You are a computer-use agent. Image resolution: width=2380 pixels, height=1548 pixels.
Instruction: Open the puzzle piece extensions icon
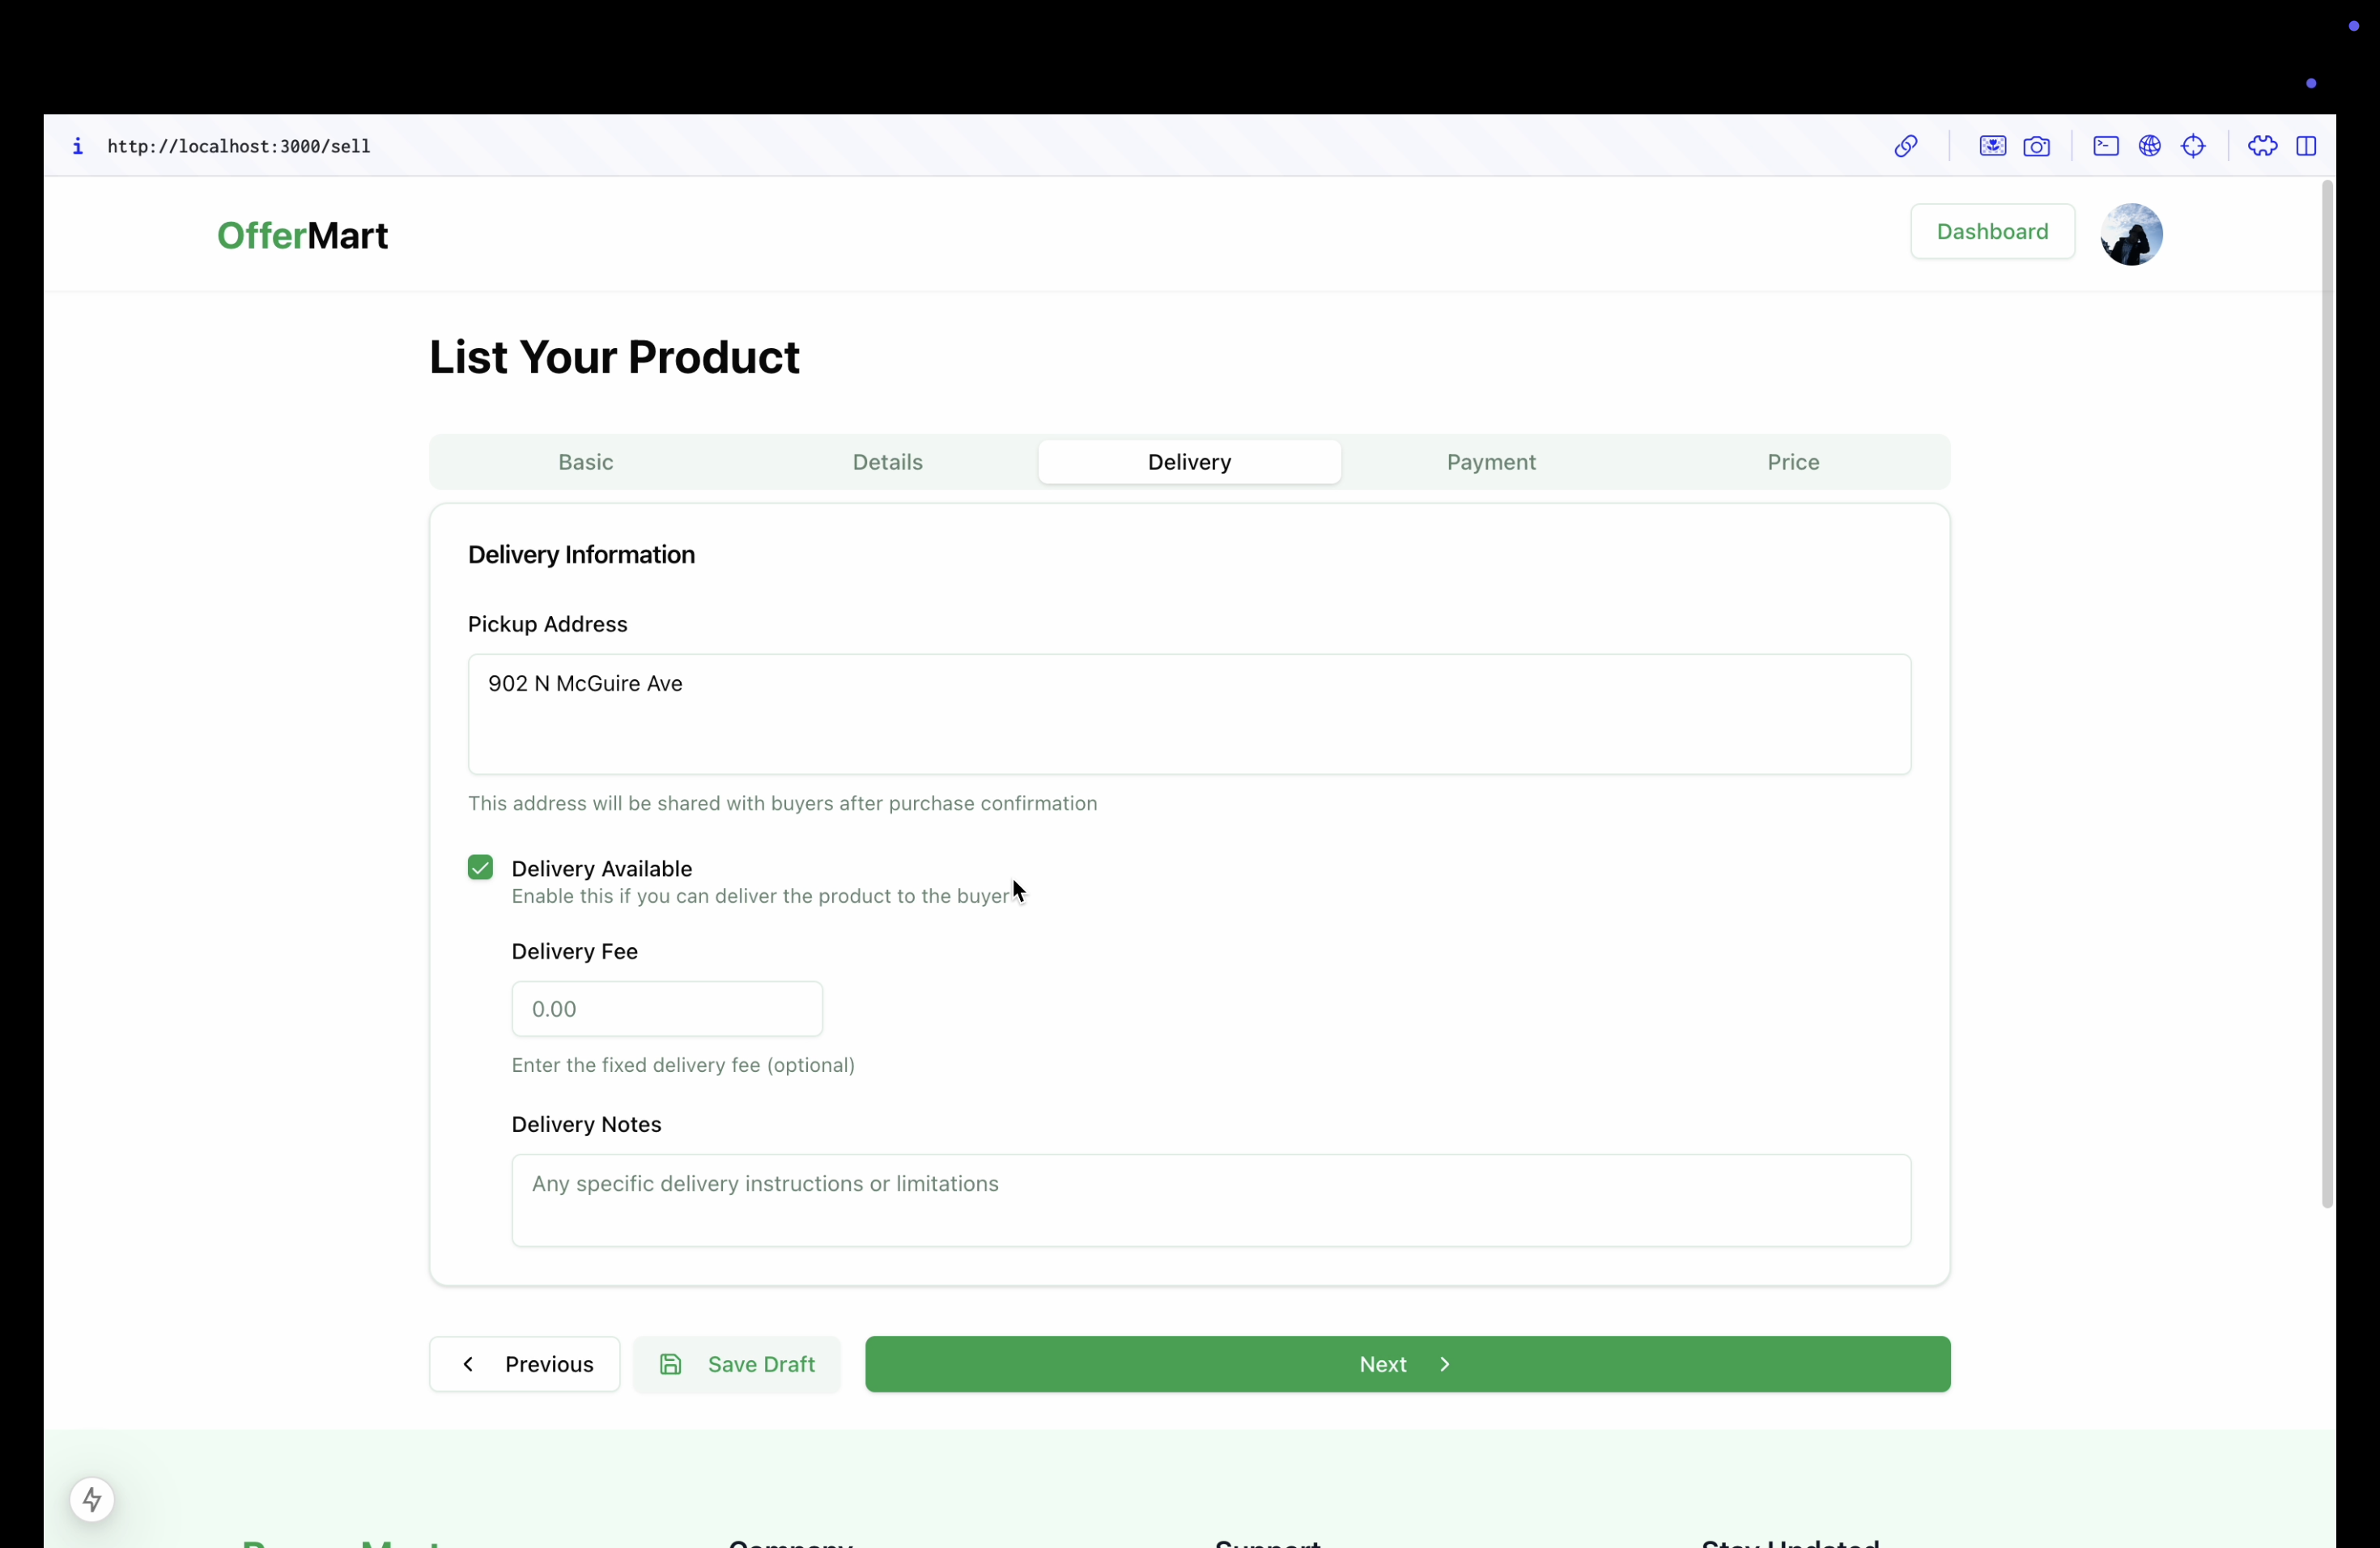click(x=2262, y=146)
